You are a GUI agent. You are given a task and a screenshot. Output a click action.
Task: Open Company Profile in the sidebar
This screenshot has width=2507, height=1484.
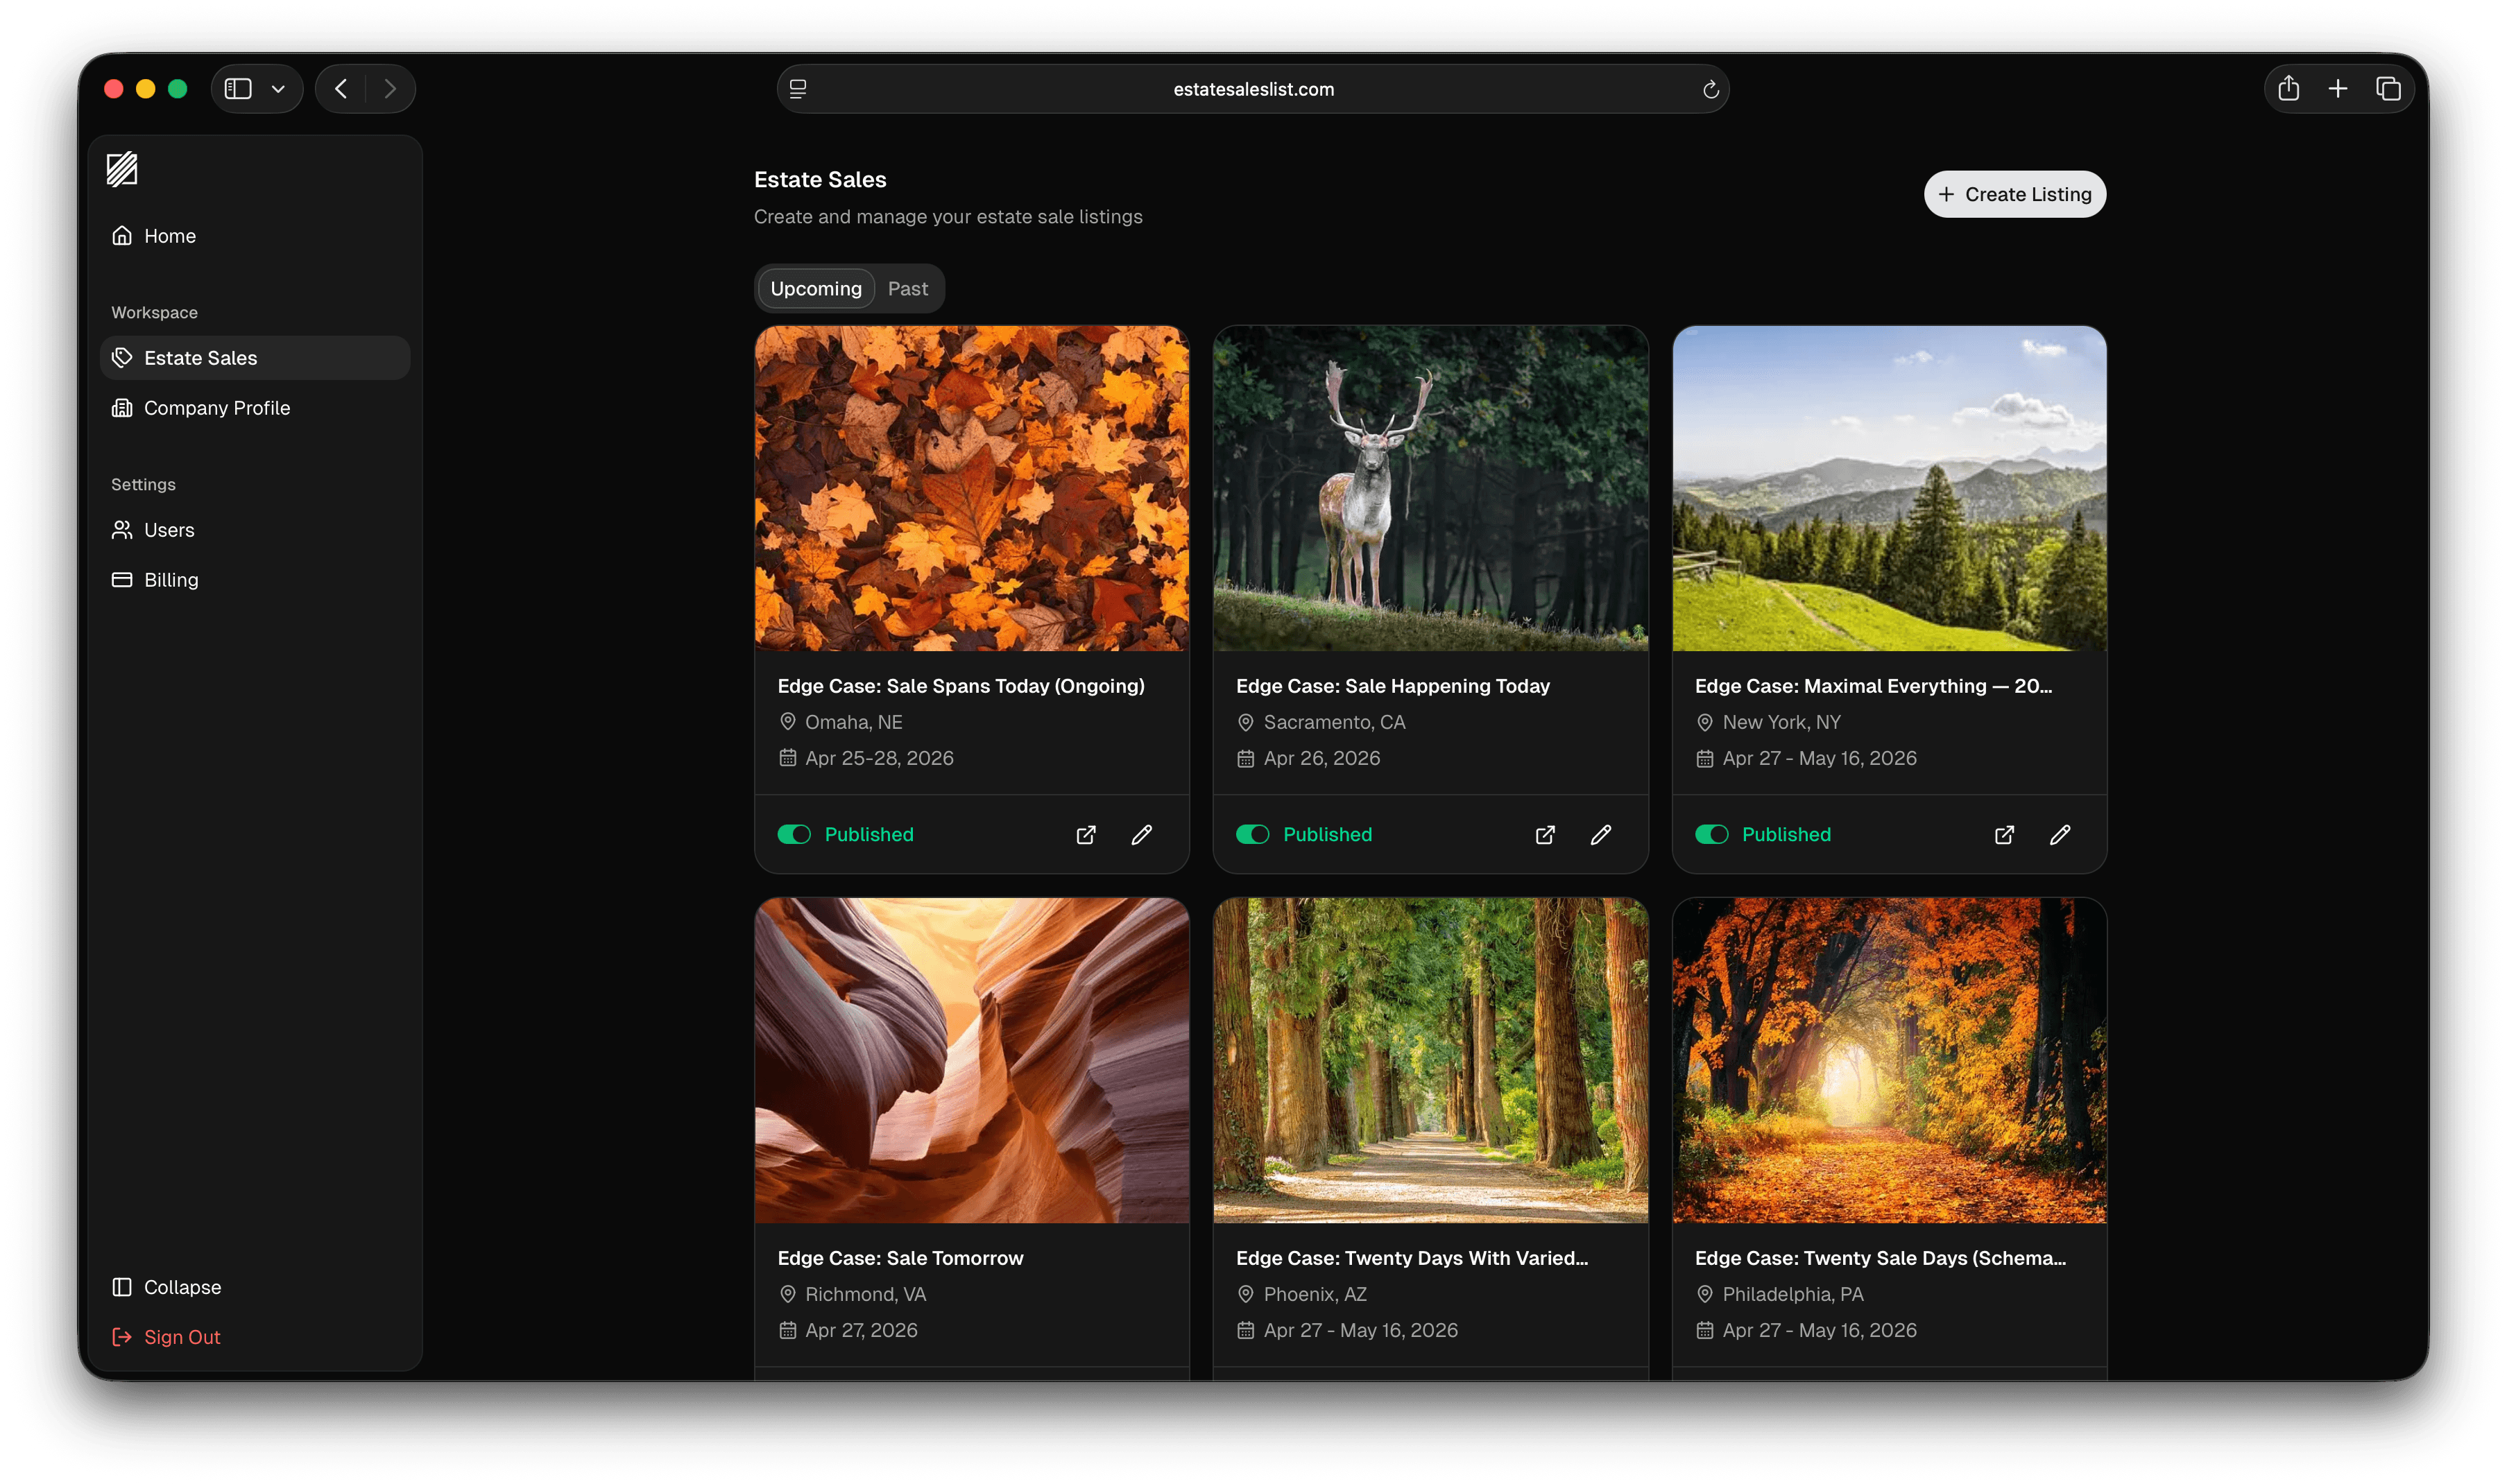(x=216, y=408)
